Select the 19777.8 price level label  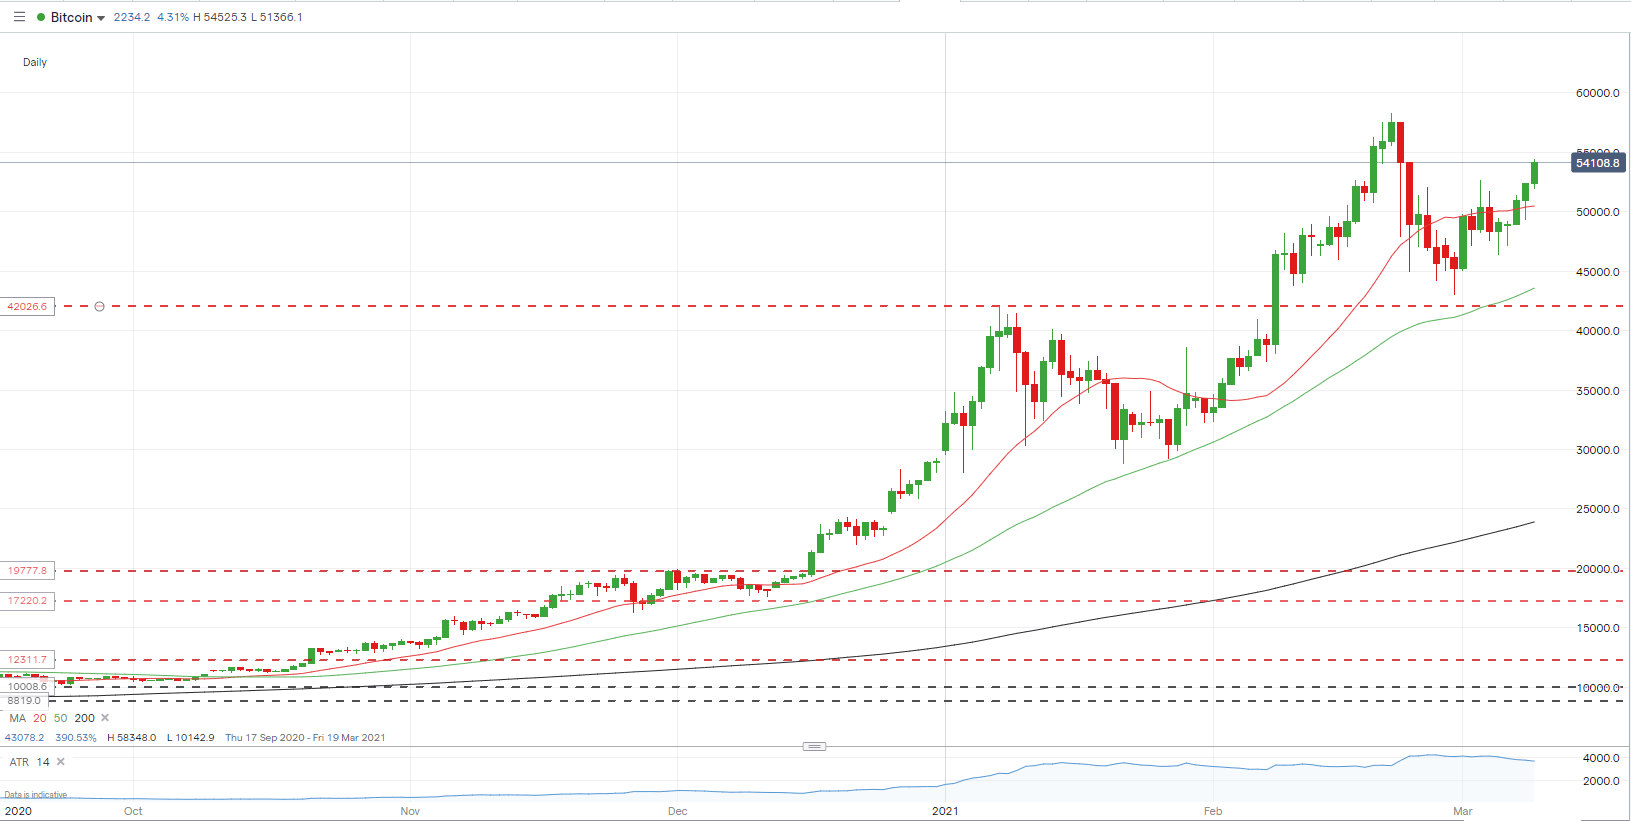pos(27,570)
